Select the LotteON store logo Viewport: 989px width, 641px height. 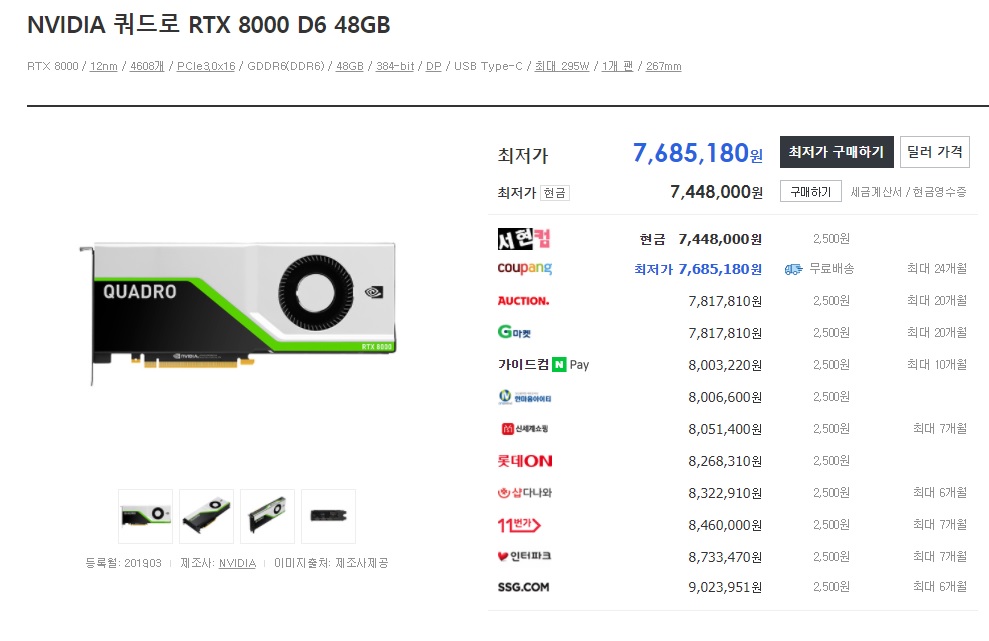(x=525, y=461)
